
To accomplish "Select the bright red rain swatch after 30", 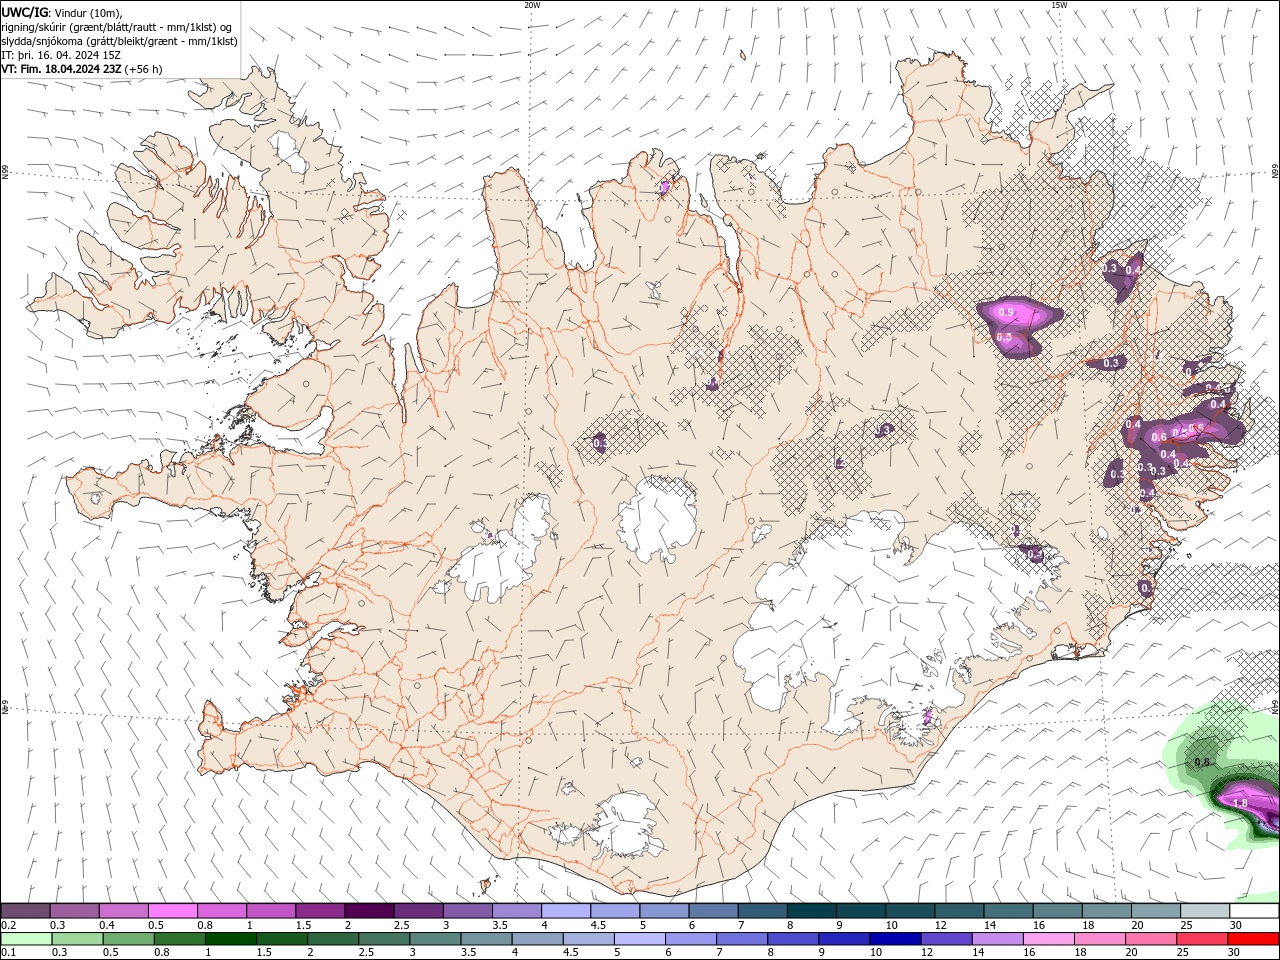I will click(x=1254, y=938).
